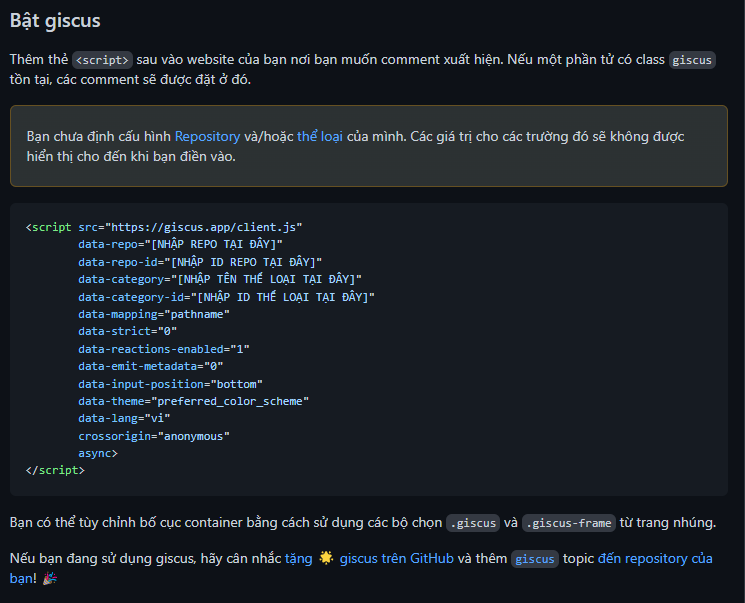Click the star emoji icon
The width and height of the screenshot is (745, 603).
(326, 558)
